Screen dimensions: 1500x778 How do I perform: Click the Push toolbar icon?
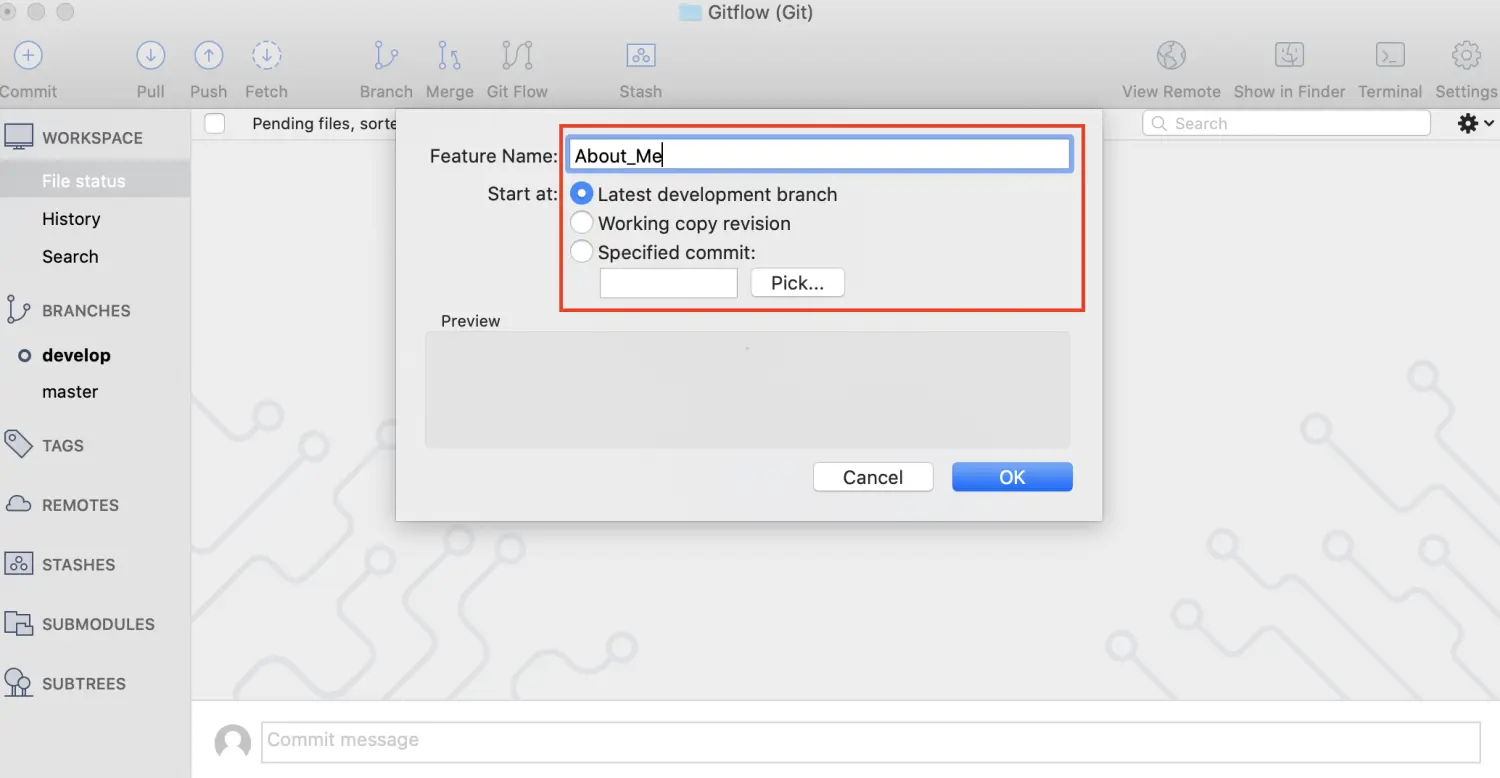point(208,56)
